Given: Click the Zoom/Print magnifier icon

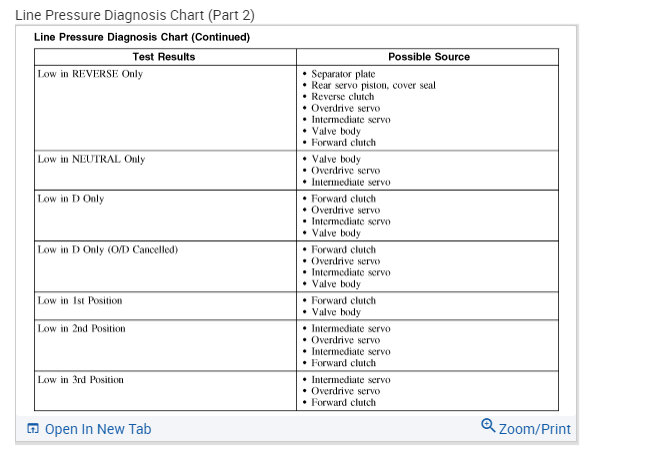Looking at the screenshot, I should 488,426.
